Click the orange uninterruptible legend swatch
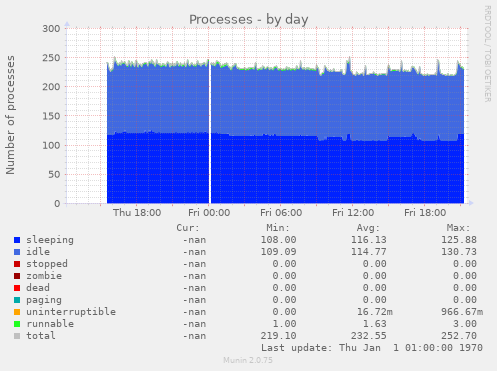 (17, 312)
